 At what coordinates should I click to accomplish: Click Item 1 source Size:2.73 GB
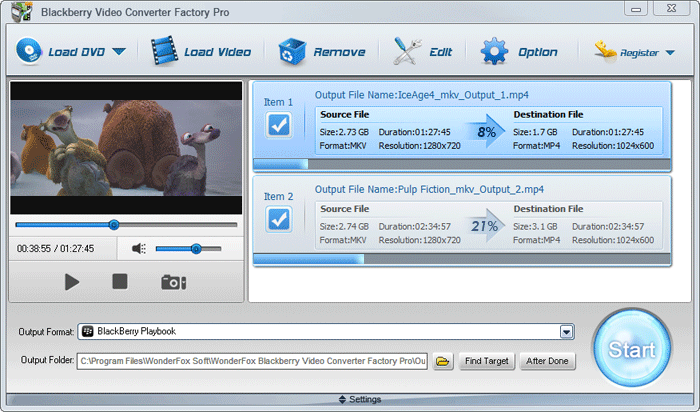coord(344,132)
